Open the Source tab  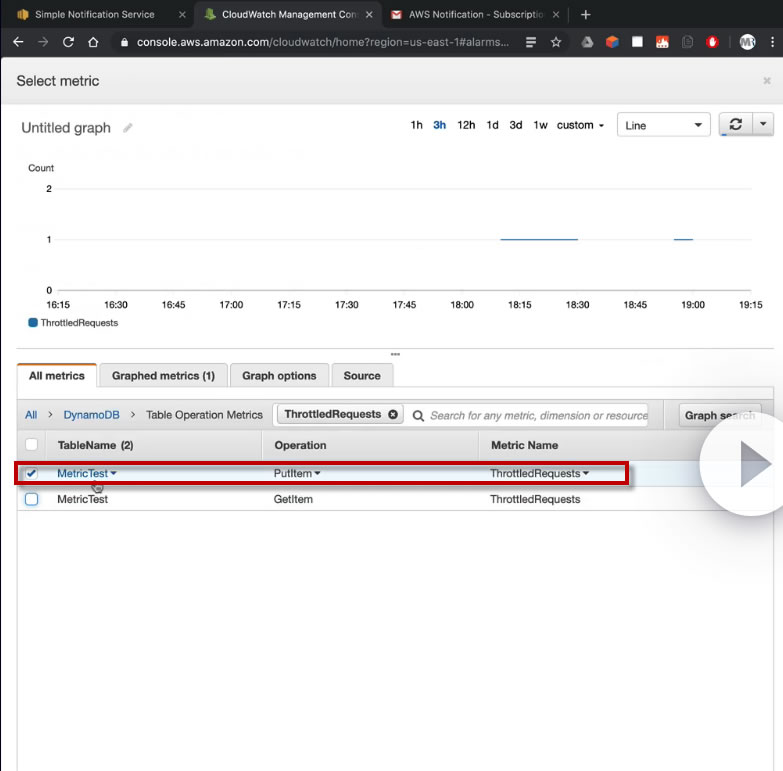click(362, 376)
